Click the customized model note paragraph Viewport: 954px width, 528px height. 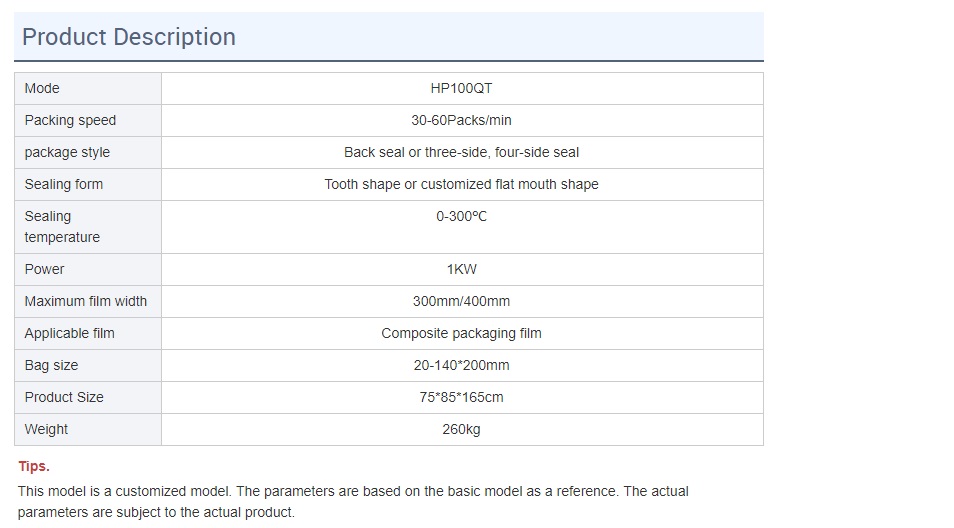tap(353, 501)
